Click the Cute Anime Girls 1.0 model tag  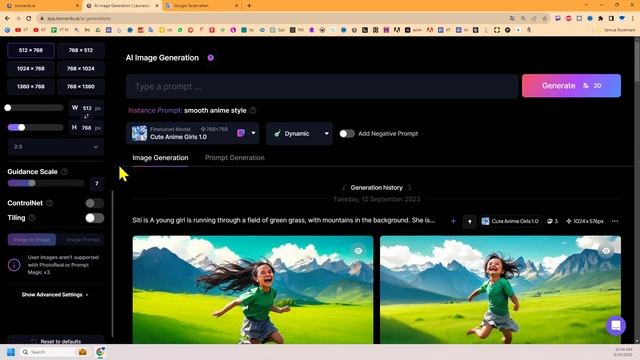[510, 221]
